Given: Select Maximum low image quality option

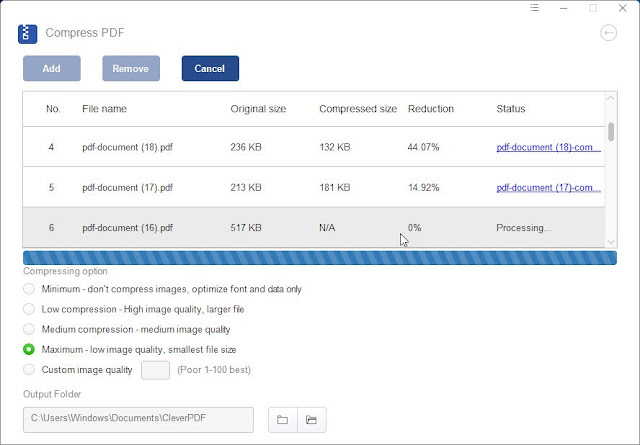Looking at the screenshot, I should (29, 349).
